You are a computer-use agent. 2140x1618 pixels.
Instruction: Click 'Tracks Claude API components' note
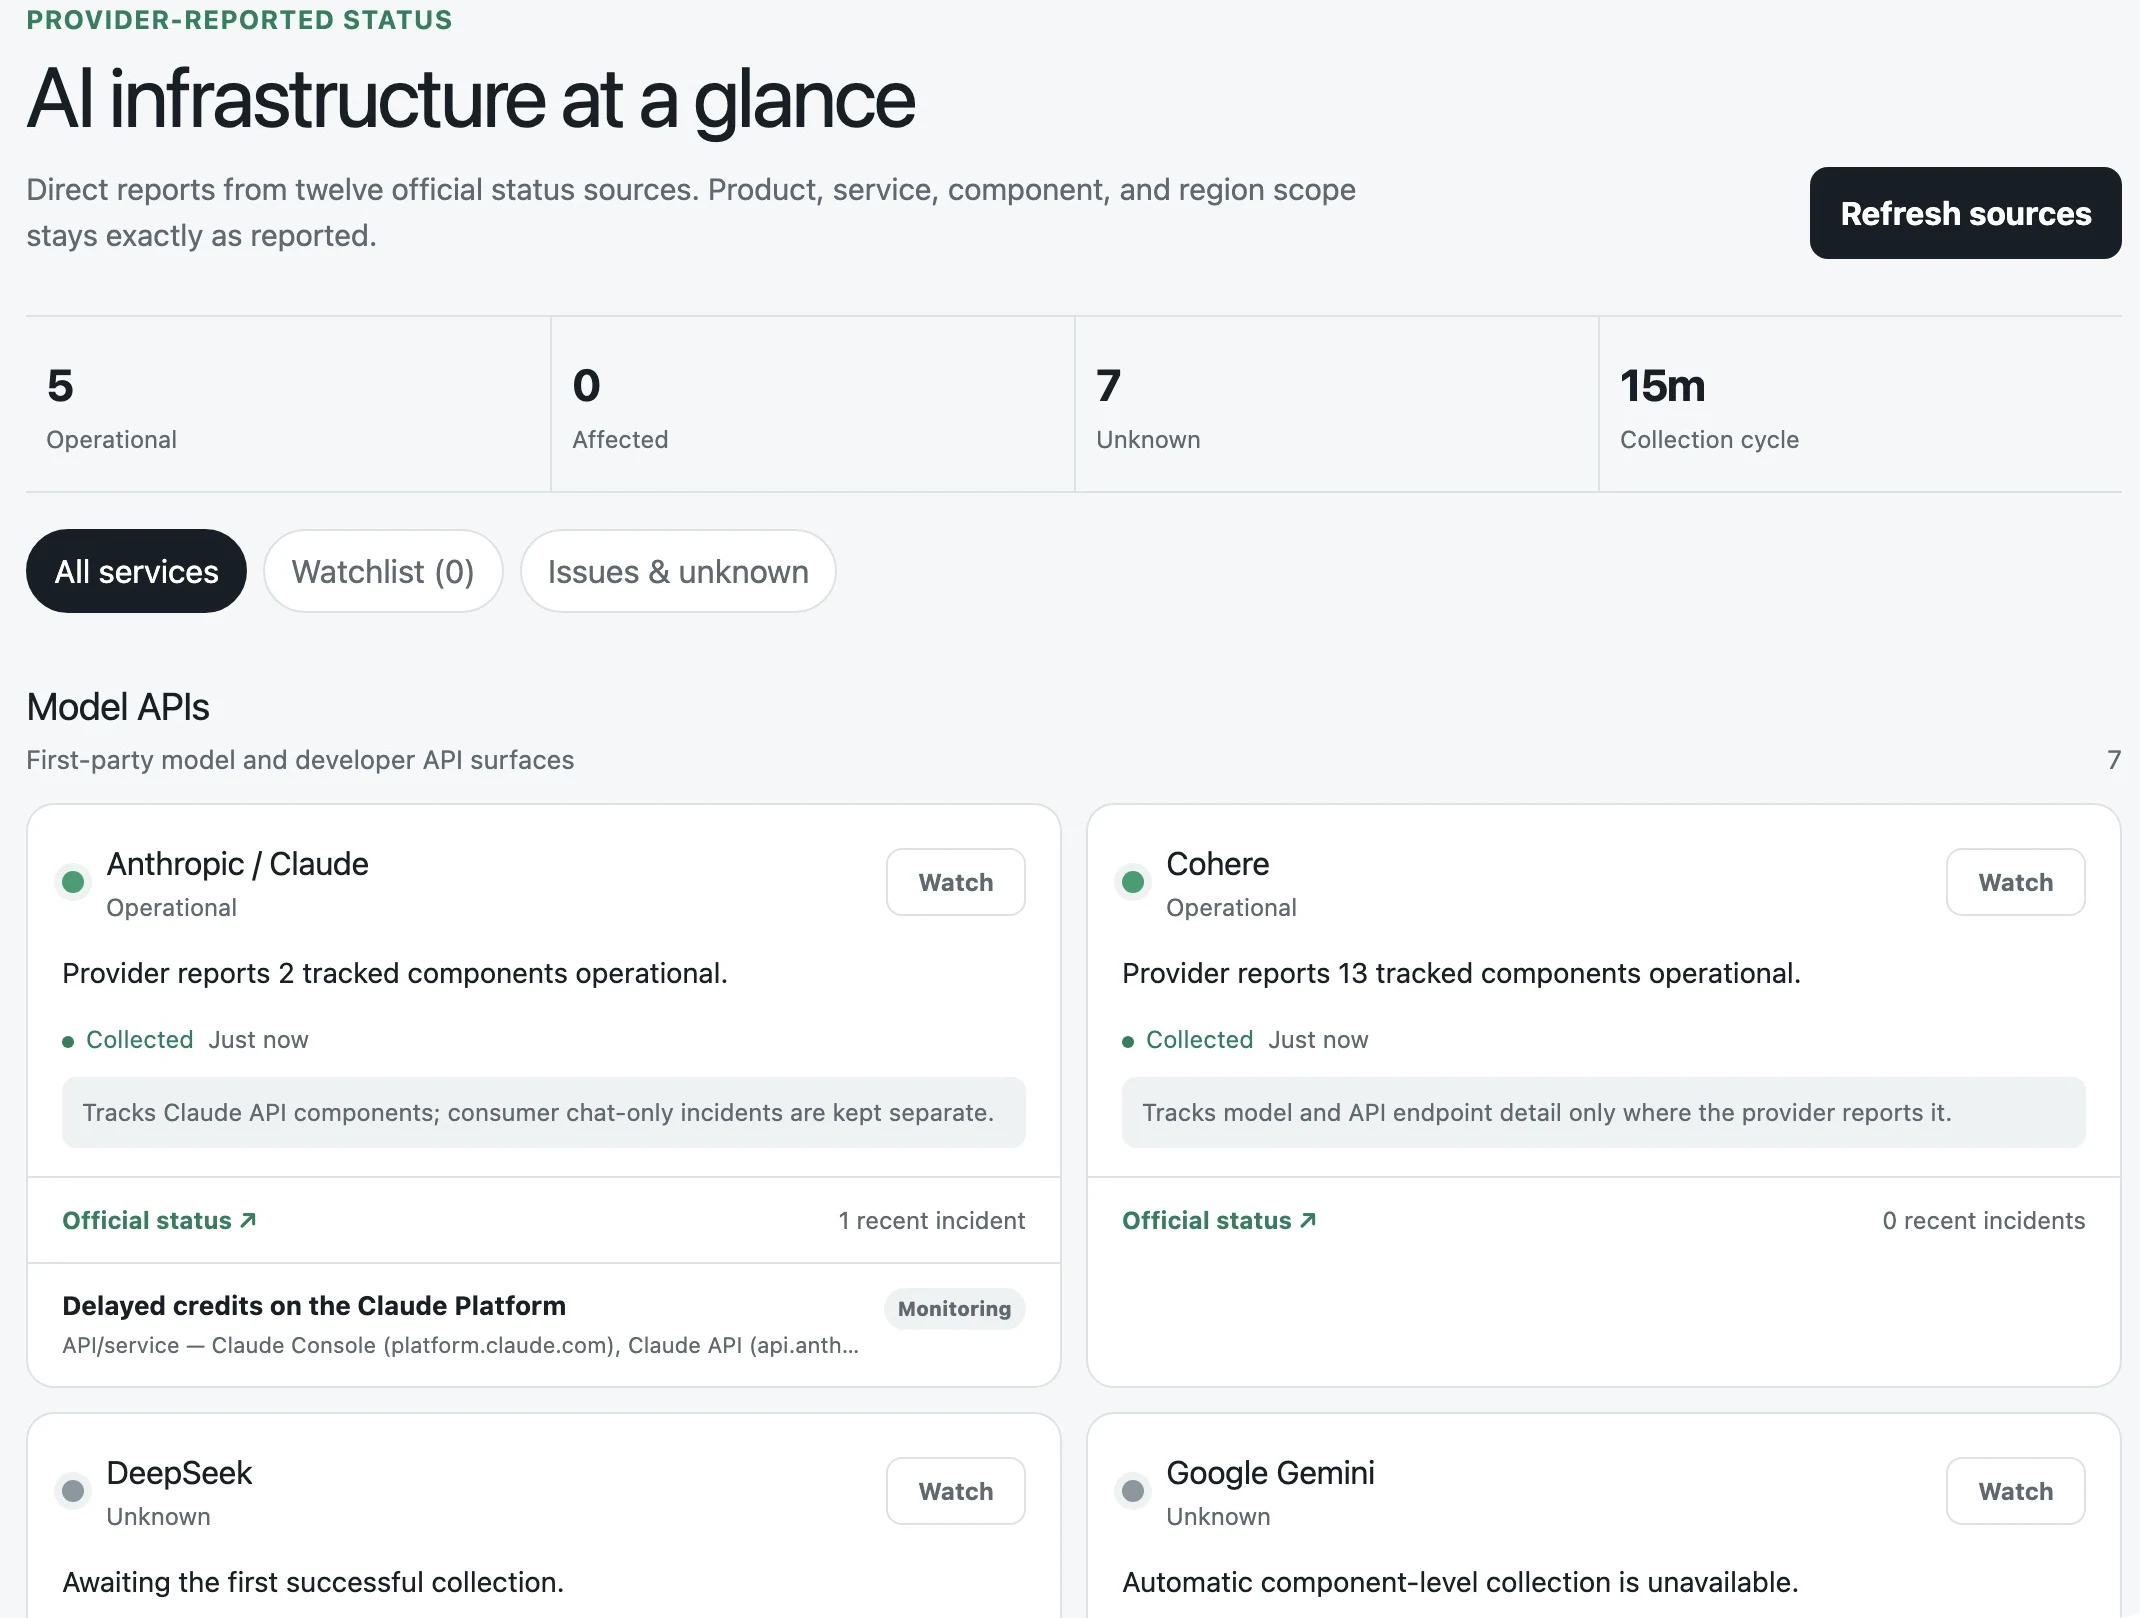pyautogui.click(x=543, y=1112)
